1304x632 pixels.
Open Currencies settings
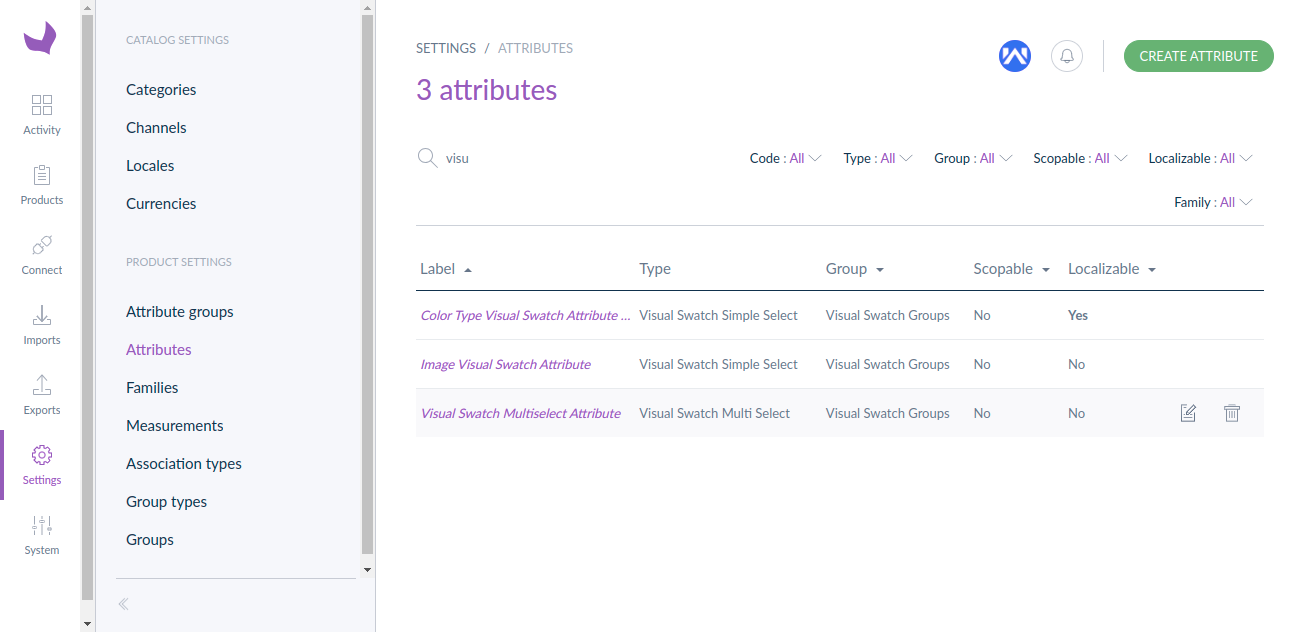(x=161, y=204)
